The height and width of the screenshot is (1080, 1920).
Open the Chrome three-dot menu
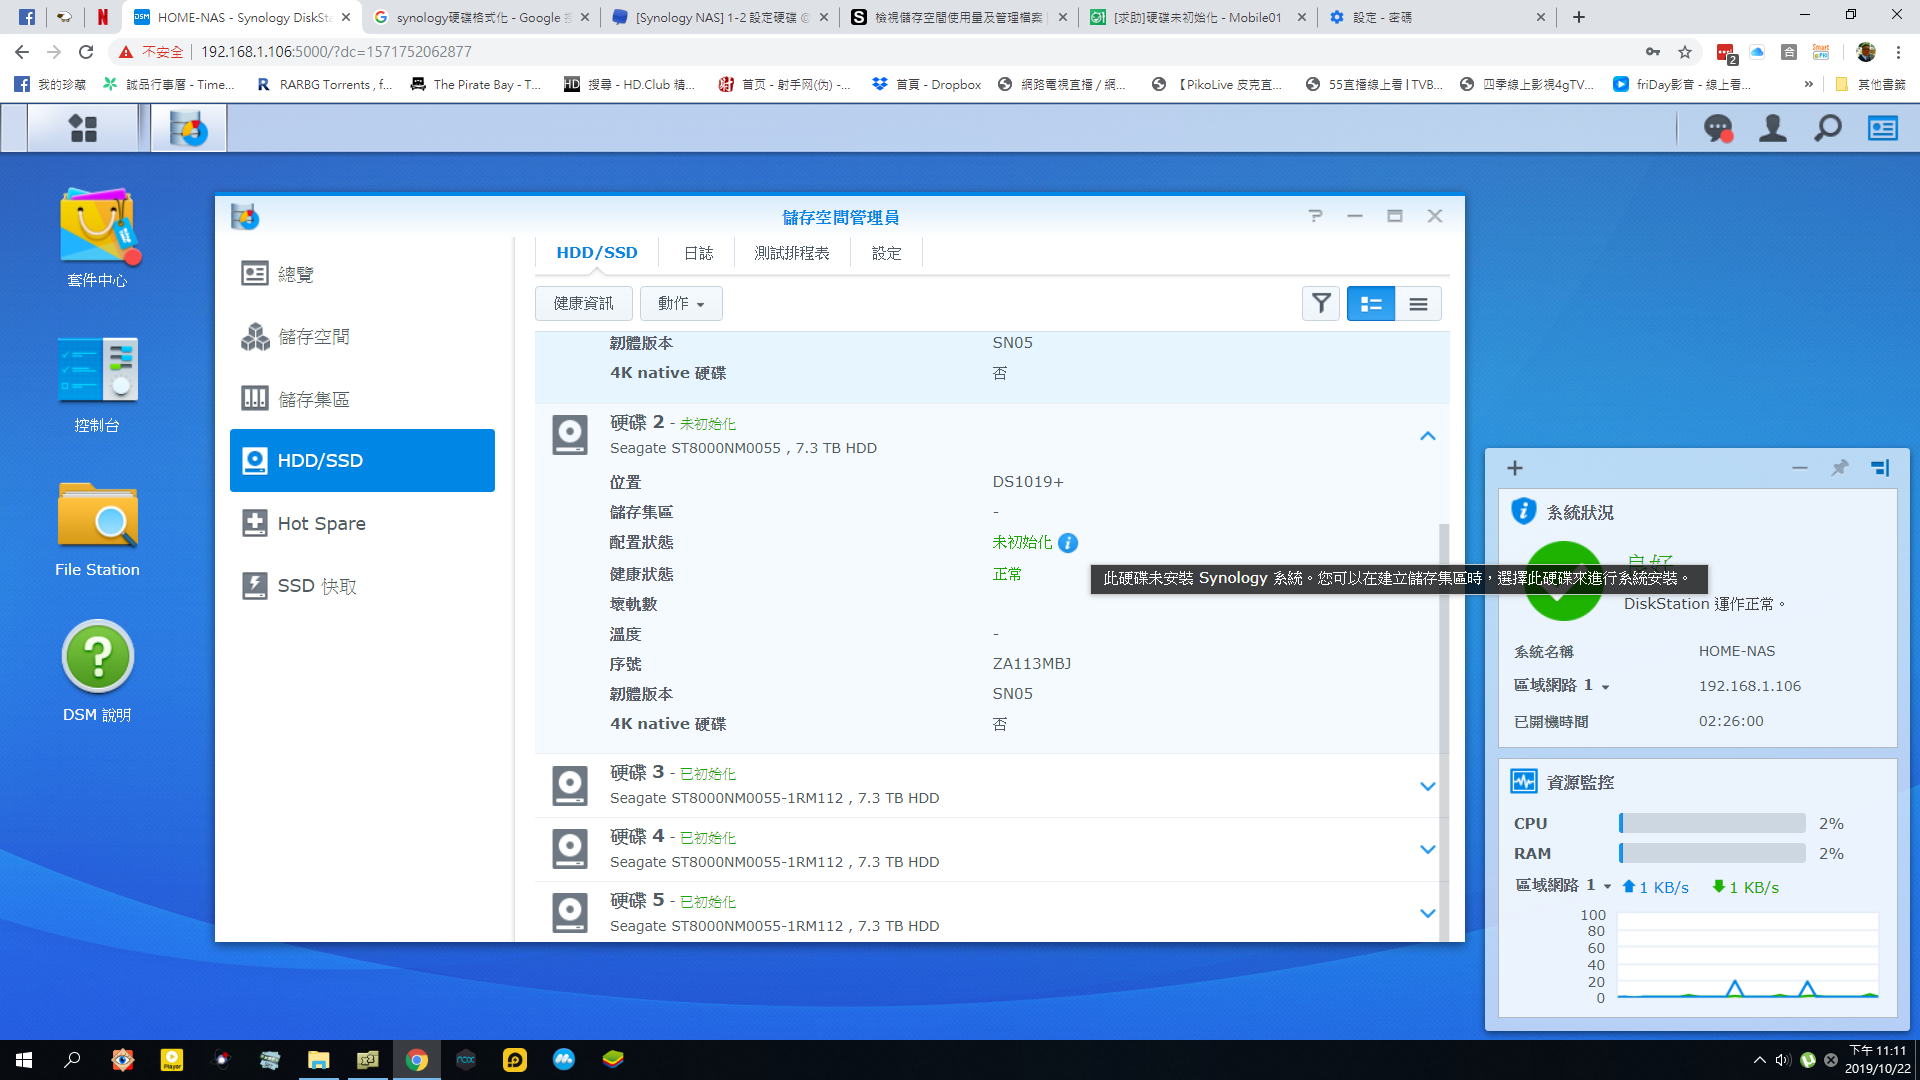[1898, 52]
